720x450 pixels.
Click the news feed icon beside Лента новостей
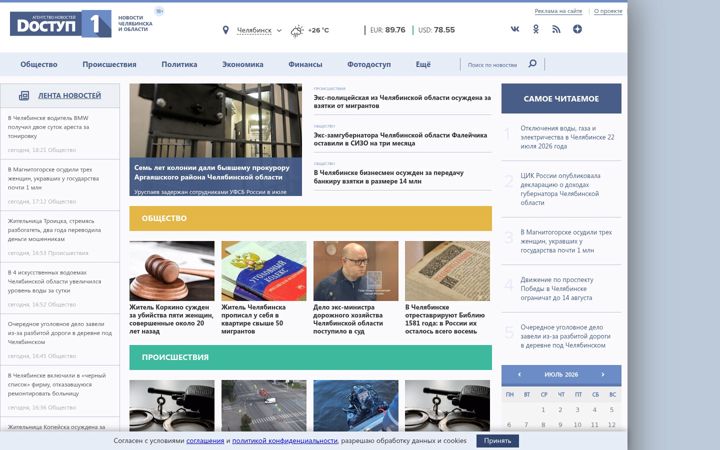click(24, 96)
